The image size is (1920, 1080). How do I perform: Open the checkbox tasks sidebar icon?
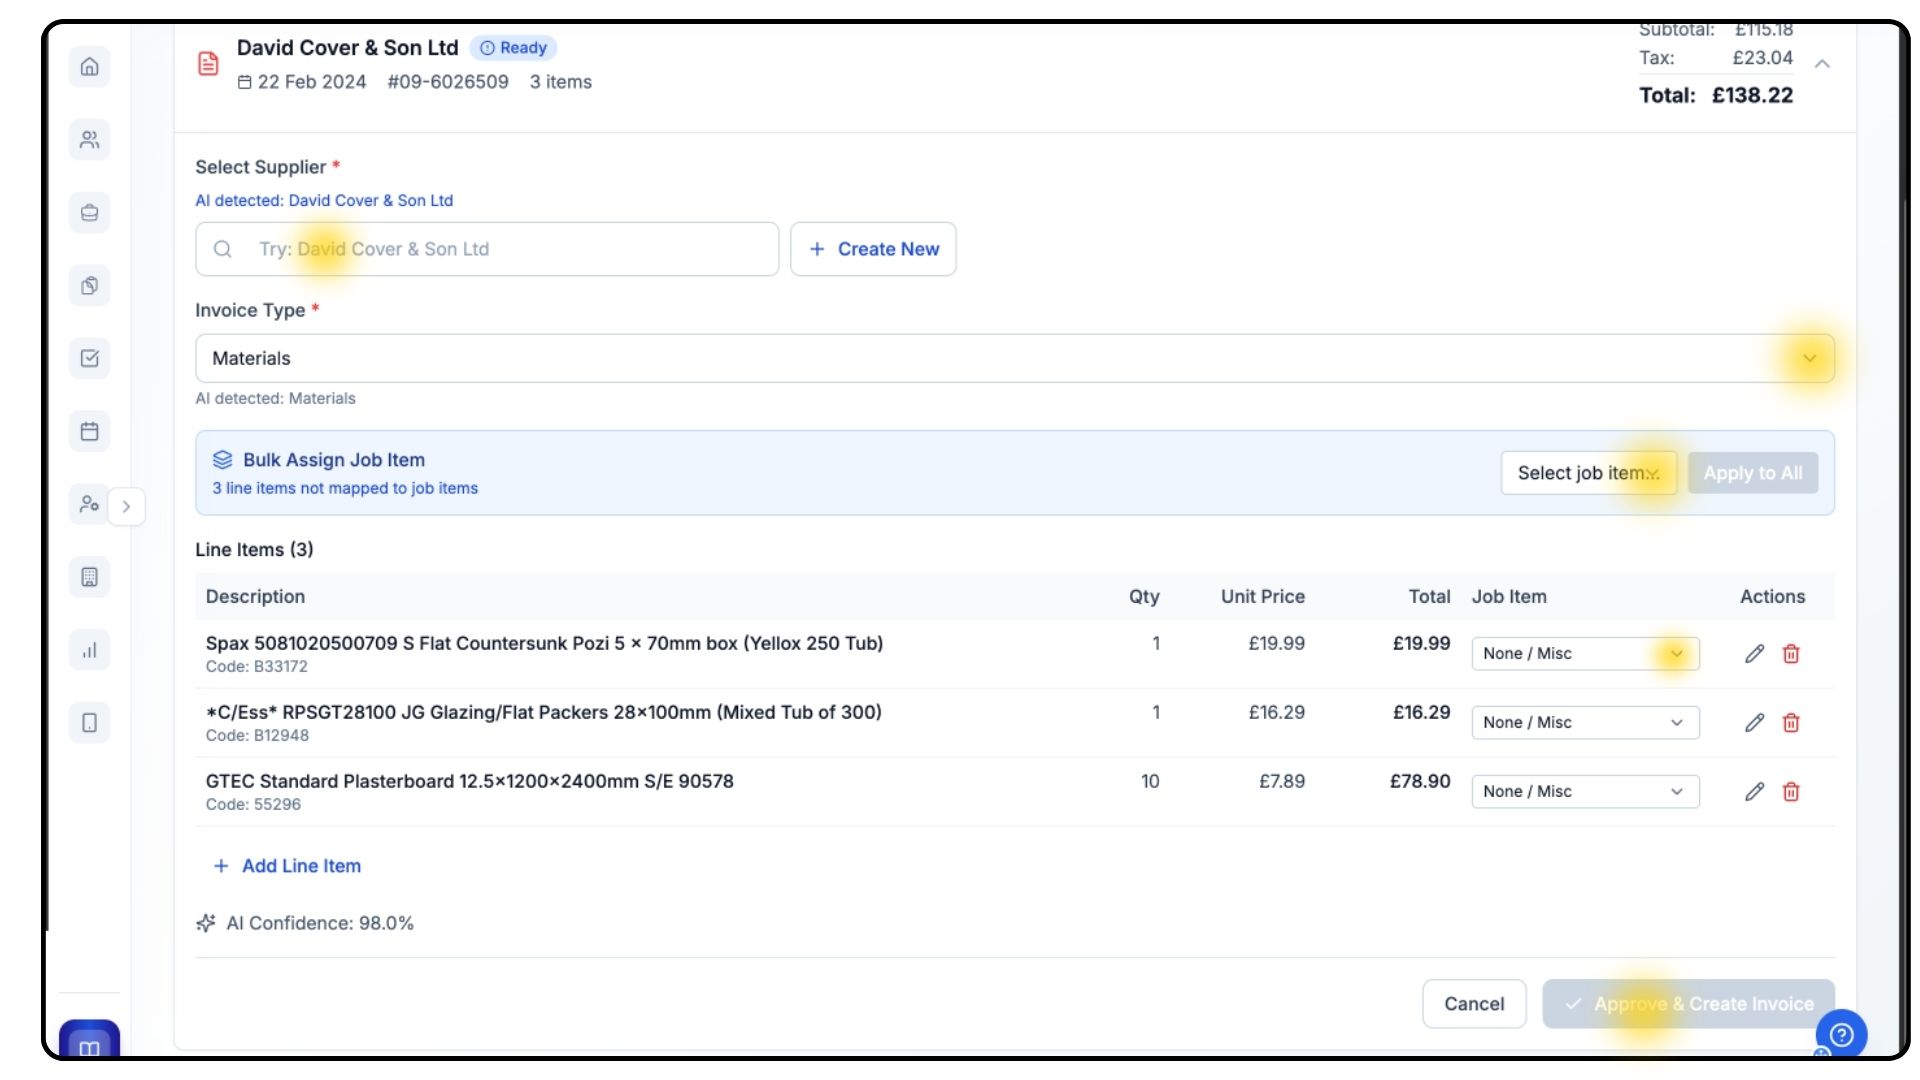pyautogui.click(x=89, y=359)
